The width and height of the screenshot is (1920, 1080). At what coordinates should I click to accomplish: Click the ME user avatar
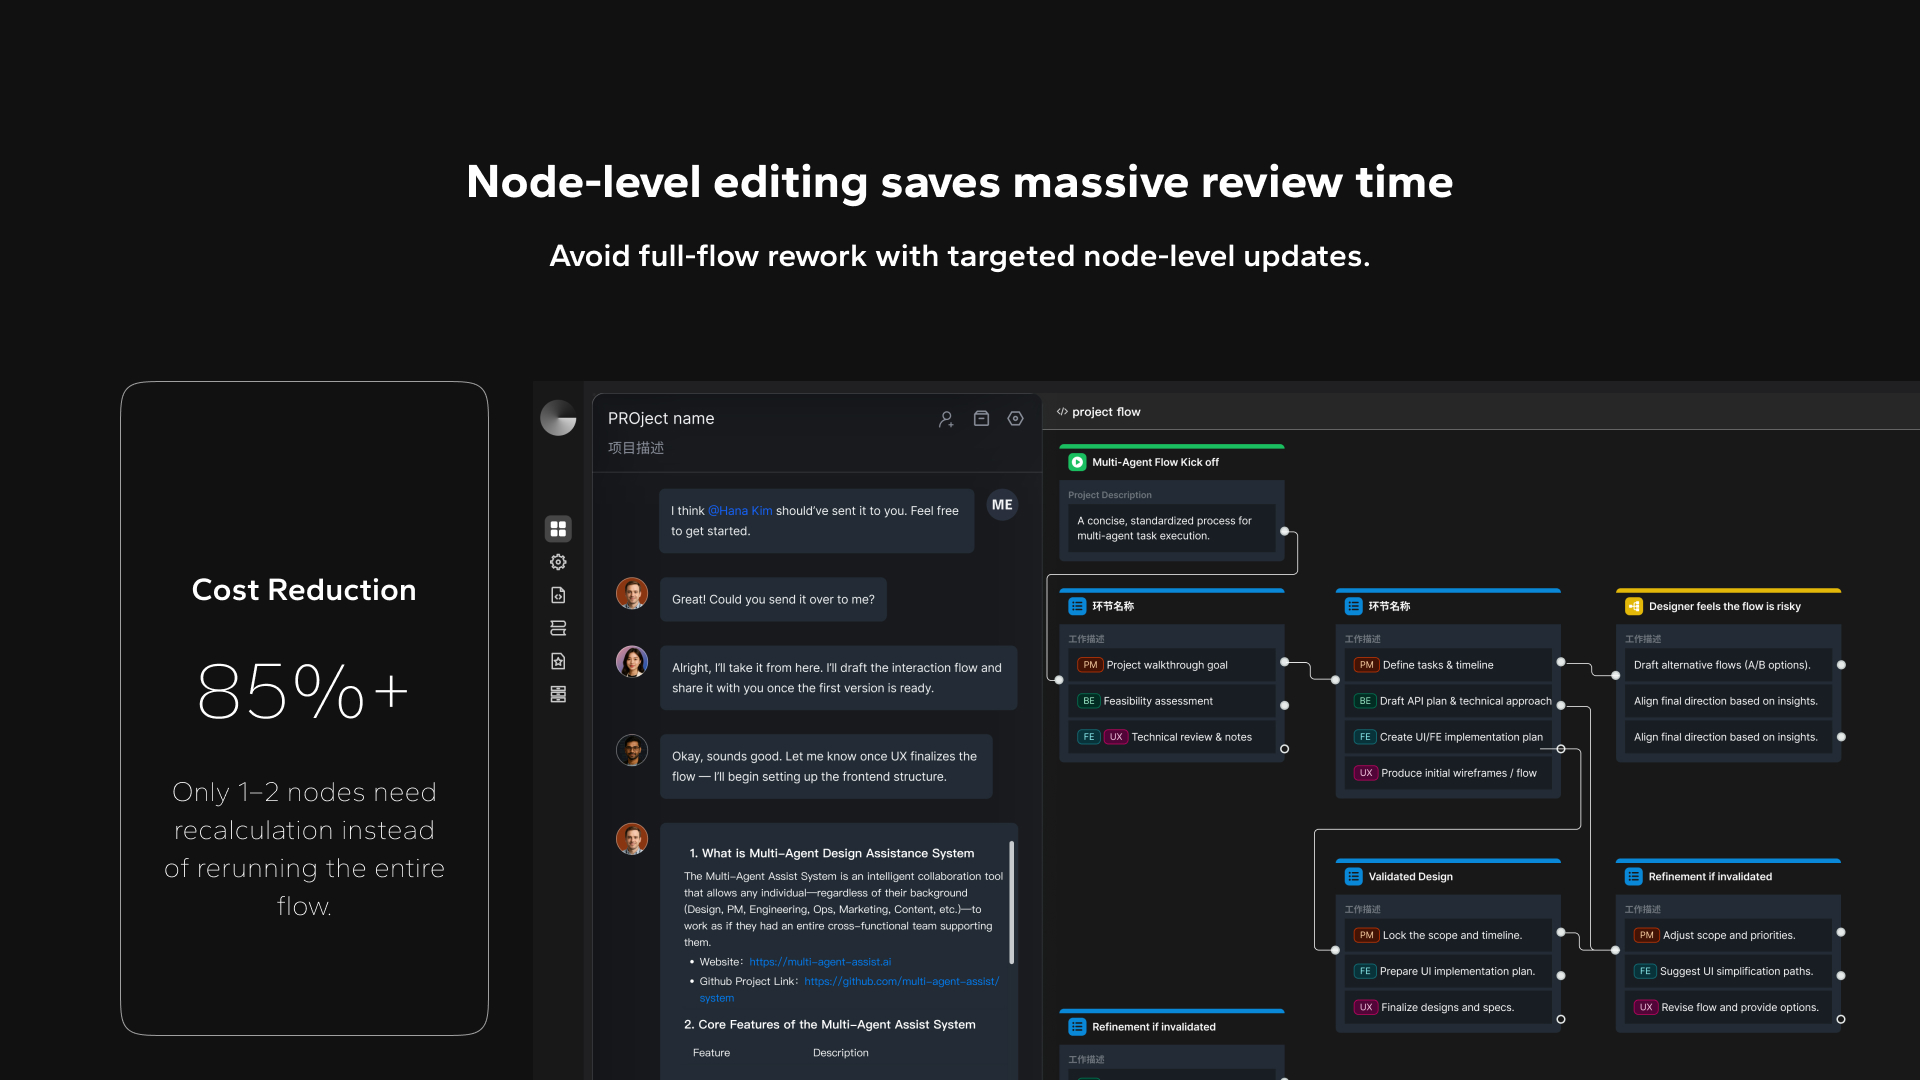click(1002, 505)
